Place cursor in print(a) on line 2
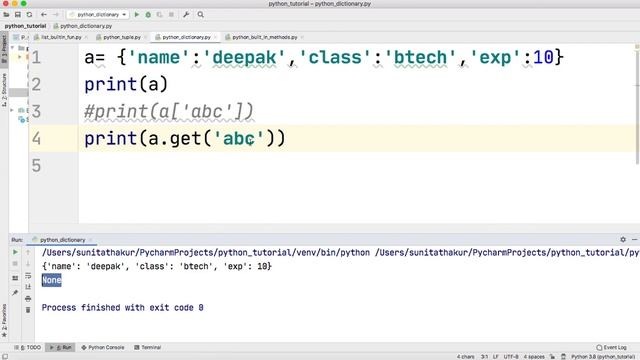The height and width of the screenshot is (360, 640). pos(126,84)
